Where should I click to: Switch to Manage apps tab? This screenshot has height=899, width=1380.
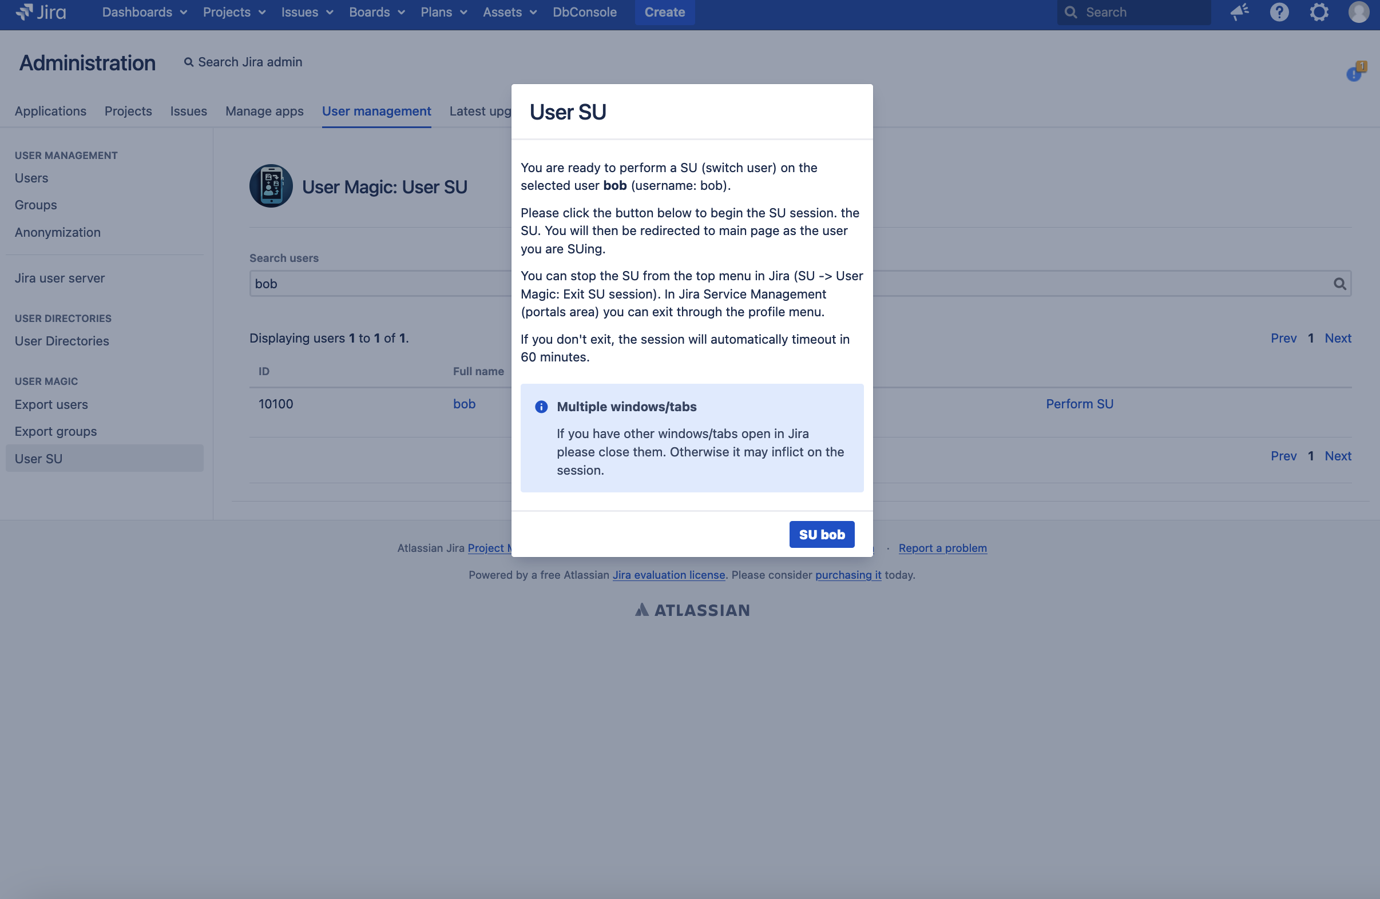coord(264,111)
